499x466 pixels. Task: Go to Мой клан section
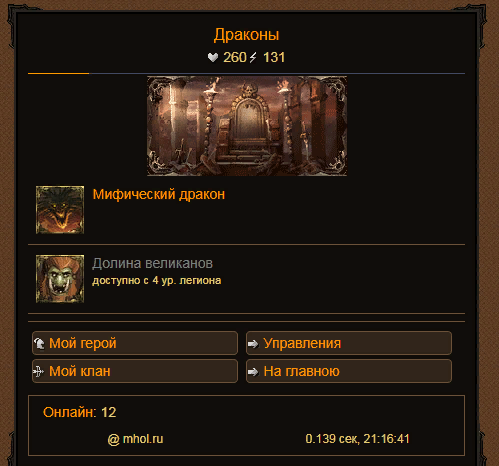tap(135, 371)
